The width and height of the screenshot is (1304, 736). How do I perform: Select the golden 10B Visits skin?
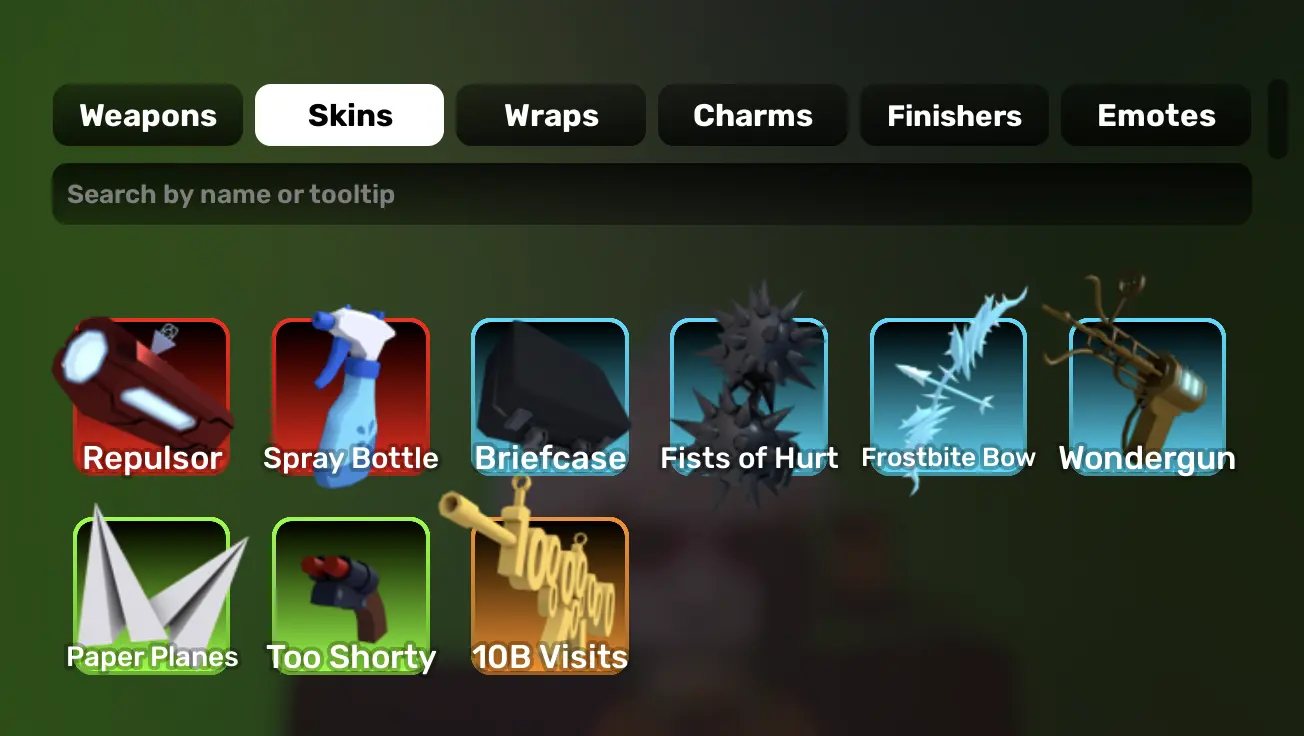pos(550,595)
